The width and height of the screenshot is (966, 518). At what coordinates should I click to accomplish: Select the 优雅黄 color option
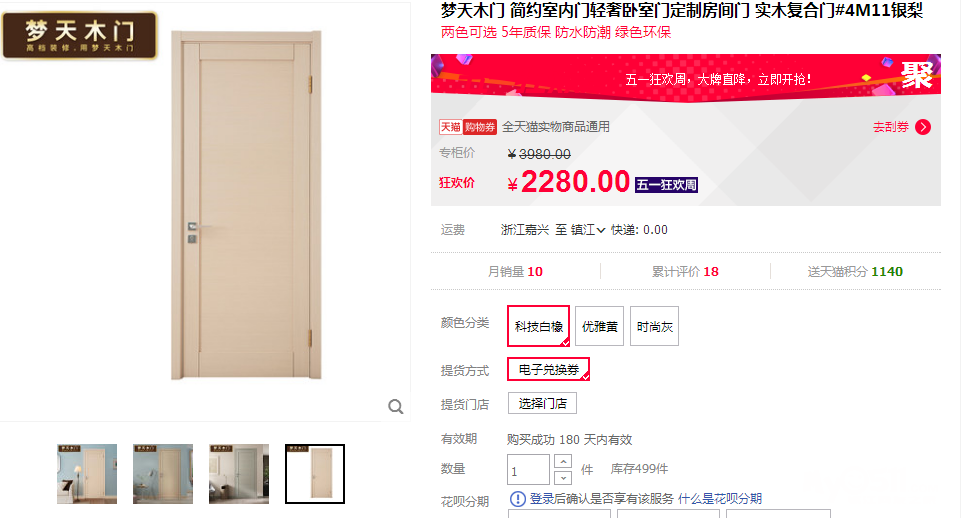click(x=599, y=326)
